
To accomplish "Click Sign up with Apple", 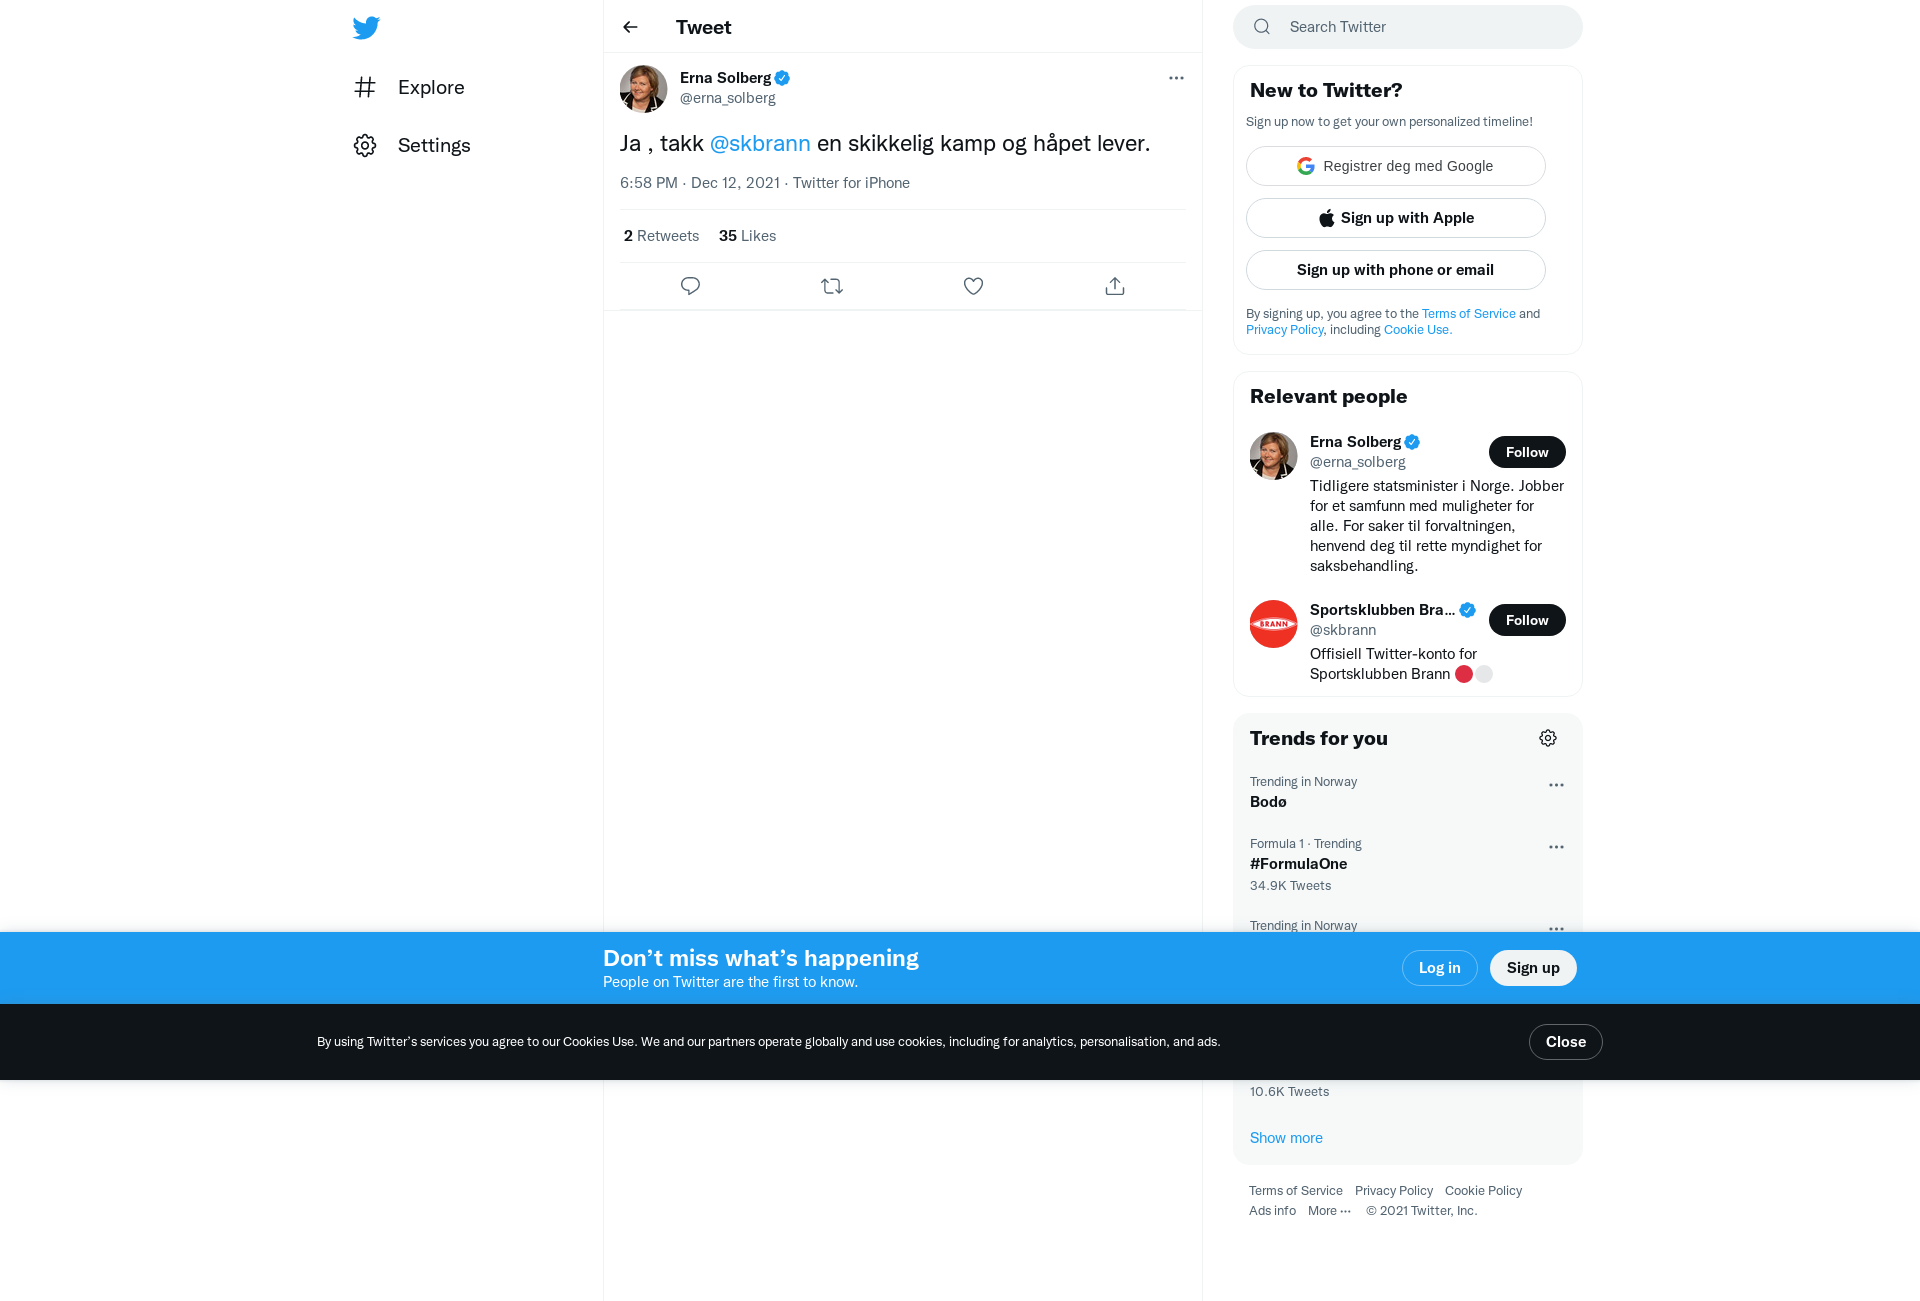I will [1396, 218].
